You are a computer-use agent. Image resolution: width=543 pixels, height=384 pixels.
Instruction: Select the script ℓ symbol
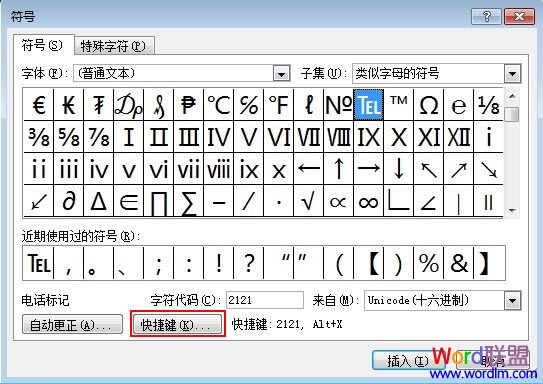(x=309, y=105)
